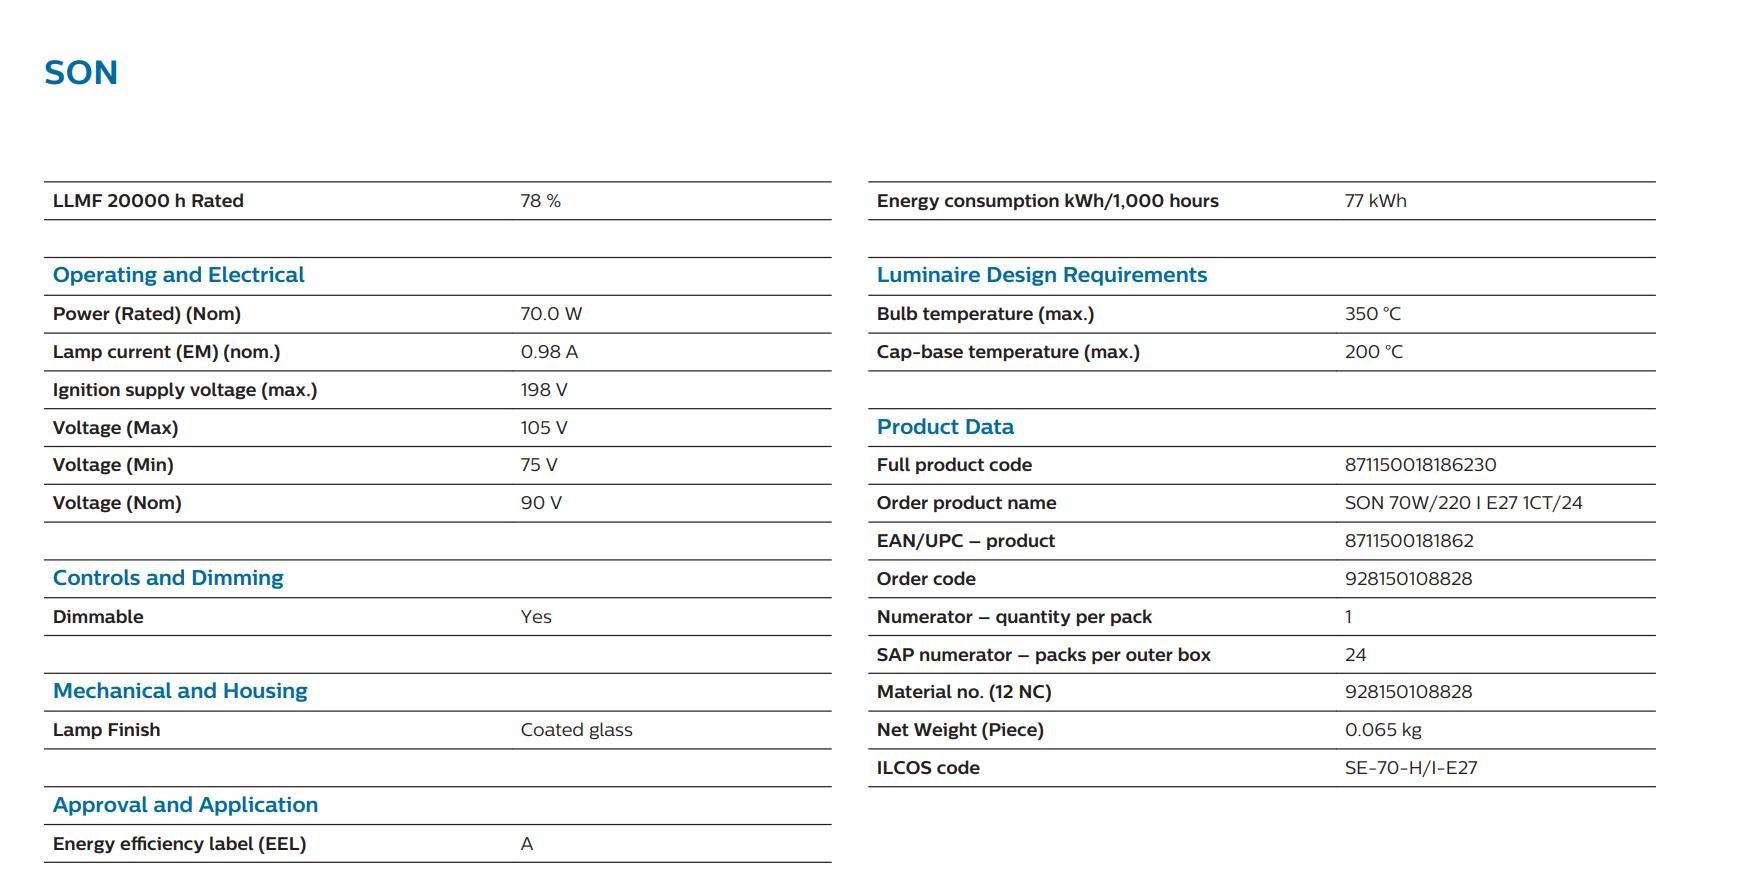This screenshot has width=1745, height=869.
Task: Select the ILCOS code label
Action: pos(929,768)
